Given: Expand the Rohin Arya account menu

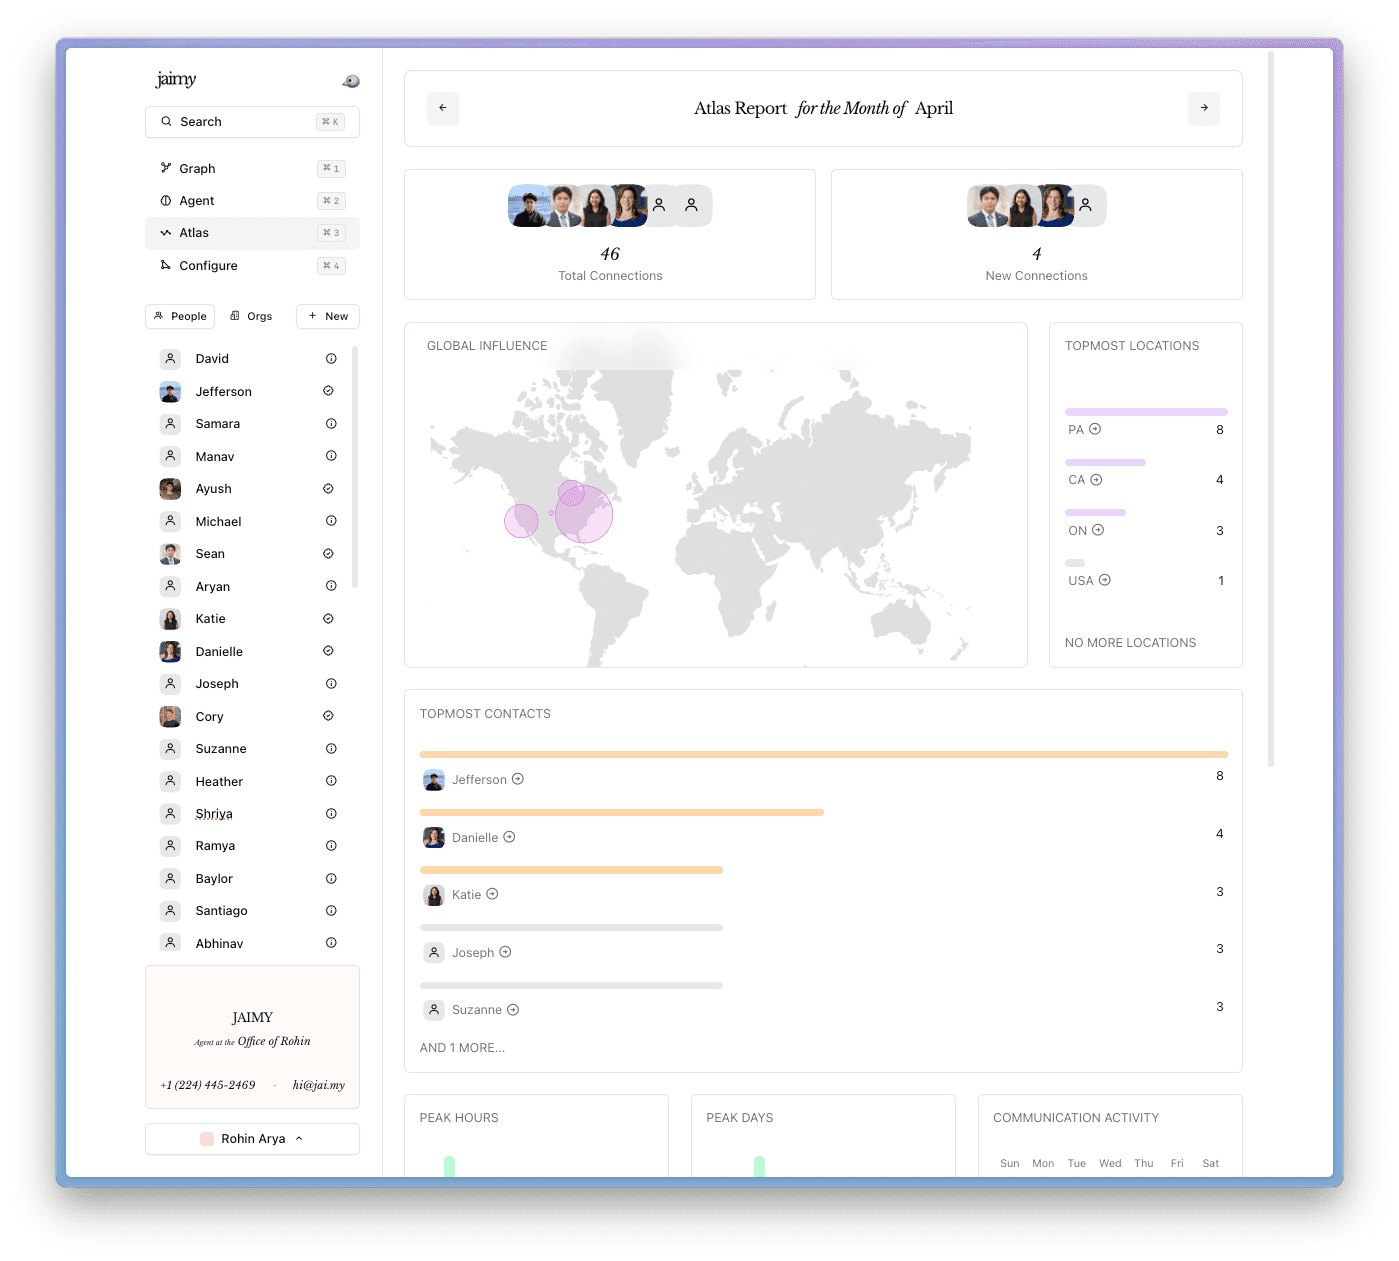Looking at the screenshot, I should 252,1139.
